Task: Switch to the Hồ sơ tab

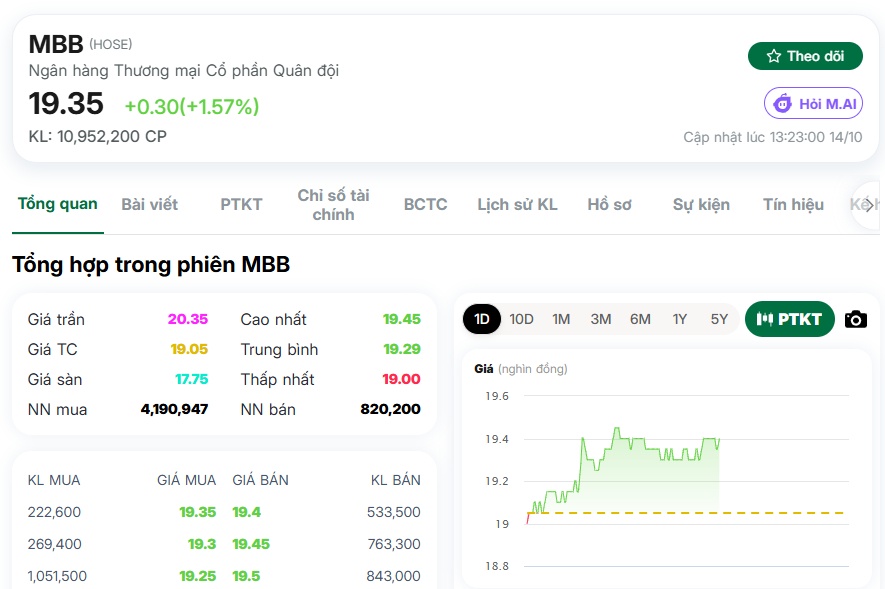Action: click(x=610, y=204)
